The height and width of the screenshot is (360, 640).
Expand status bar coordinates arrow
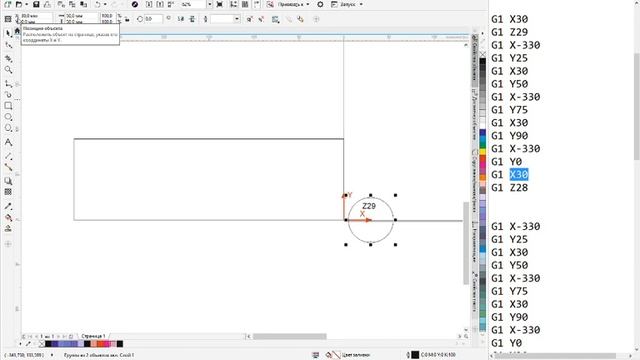[x=51, y=355]
